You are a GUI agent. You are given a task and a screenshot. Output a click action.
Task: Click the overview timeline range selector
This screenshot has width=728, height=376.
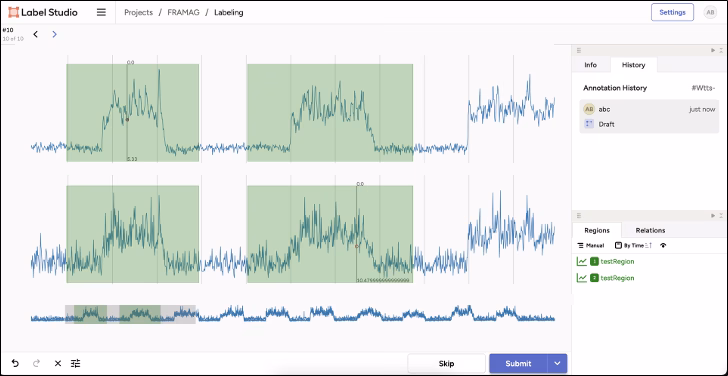tap(130, 314)
